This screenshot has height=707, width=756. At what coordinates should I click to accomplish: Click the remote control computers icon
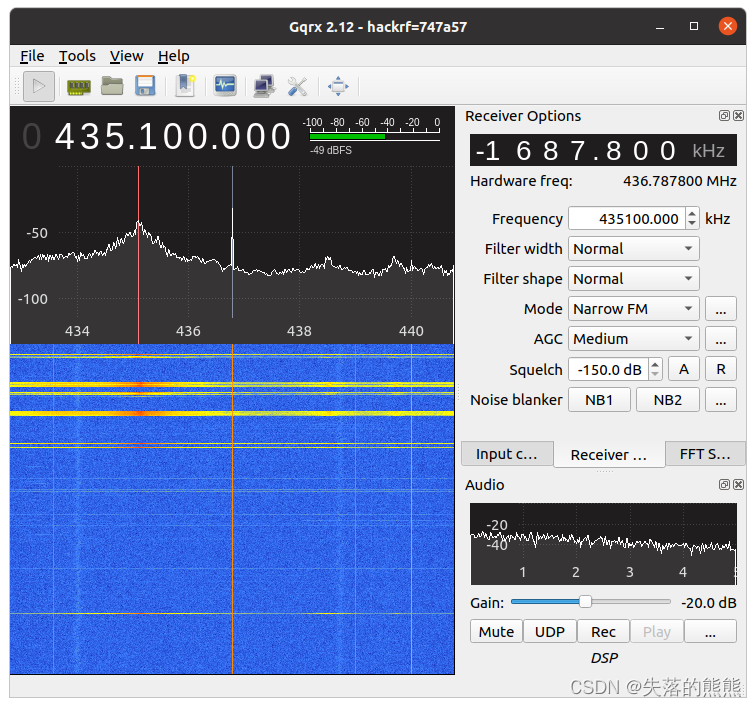pyautogui.click(x=265, y=86)
